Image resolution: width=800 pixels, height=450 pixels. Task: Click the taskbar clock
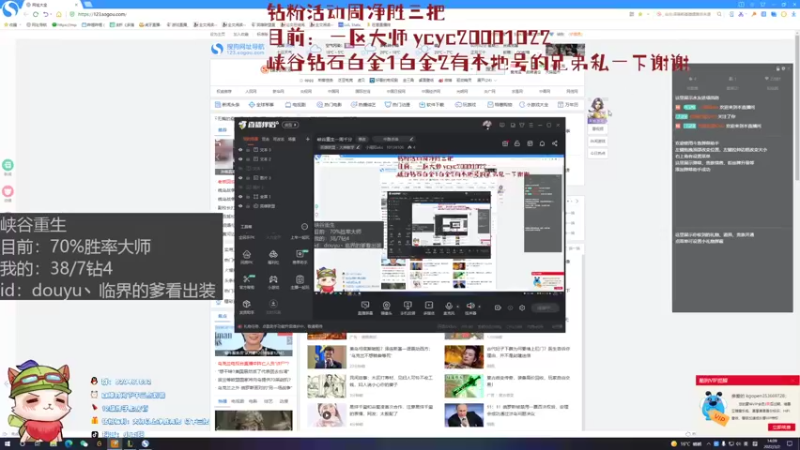(x=772, y=444)
